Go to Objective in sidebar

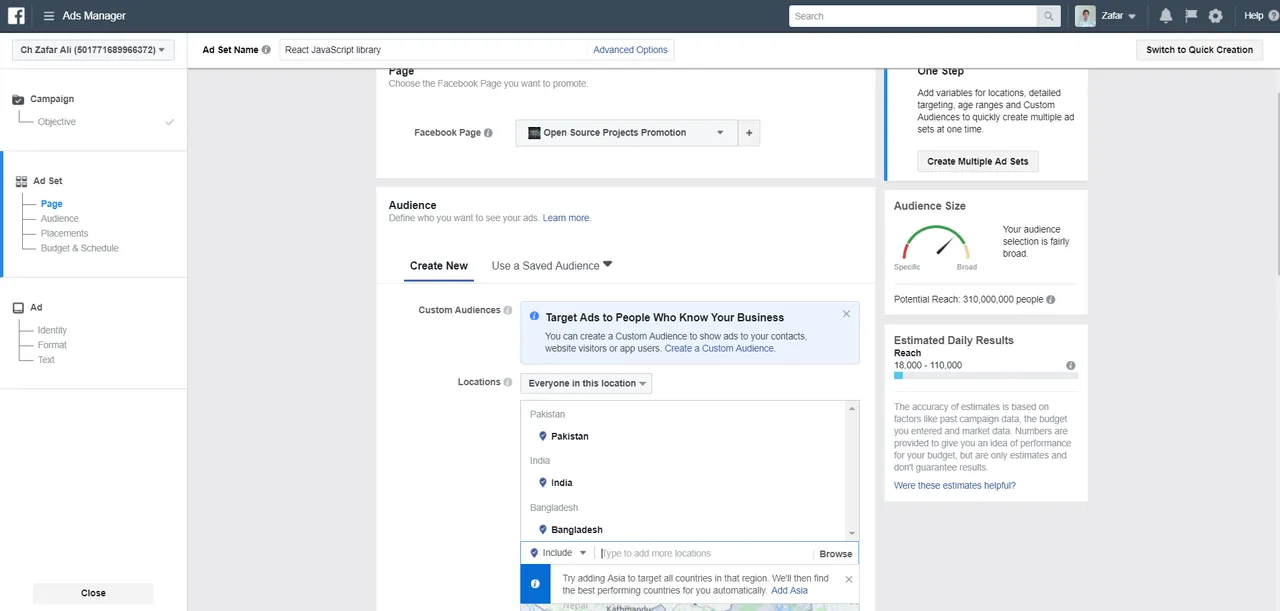coord(57,122)
